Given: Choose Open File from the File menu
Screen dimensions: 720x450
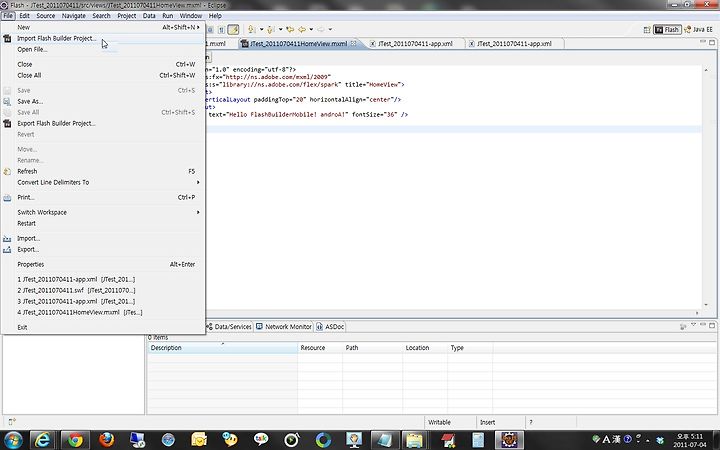Looking at the screenshot, I should point(103,50).
